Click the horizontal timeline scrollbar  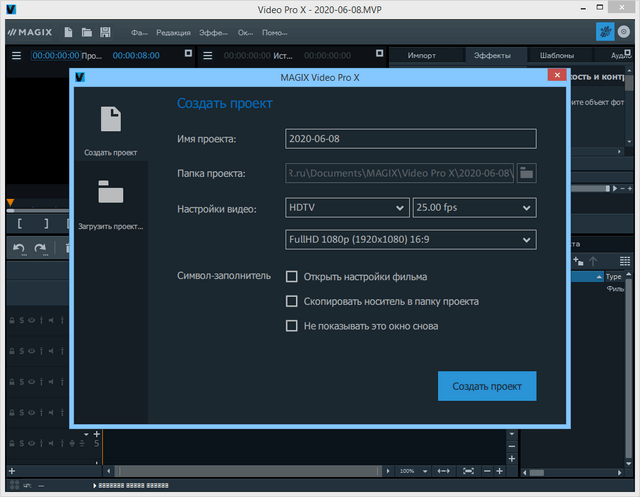pyautogui.click(x=249, y=471)
